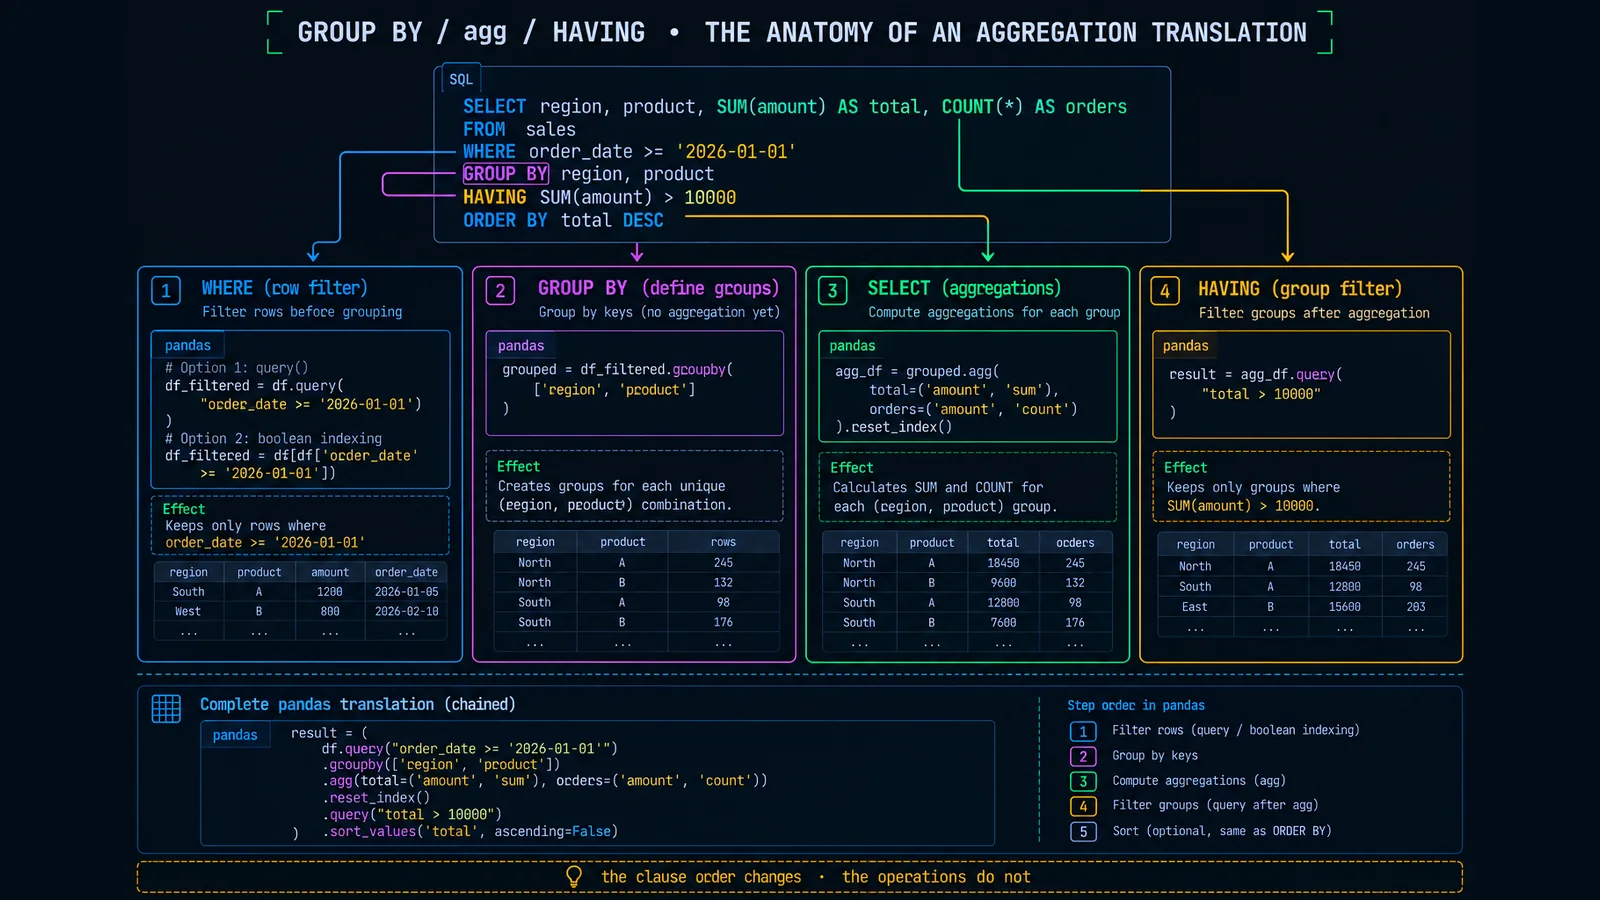Click 'Compute aggregations for each group' subtitle
Screen dimensions: 1600x900
tap(994, 312)
